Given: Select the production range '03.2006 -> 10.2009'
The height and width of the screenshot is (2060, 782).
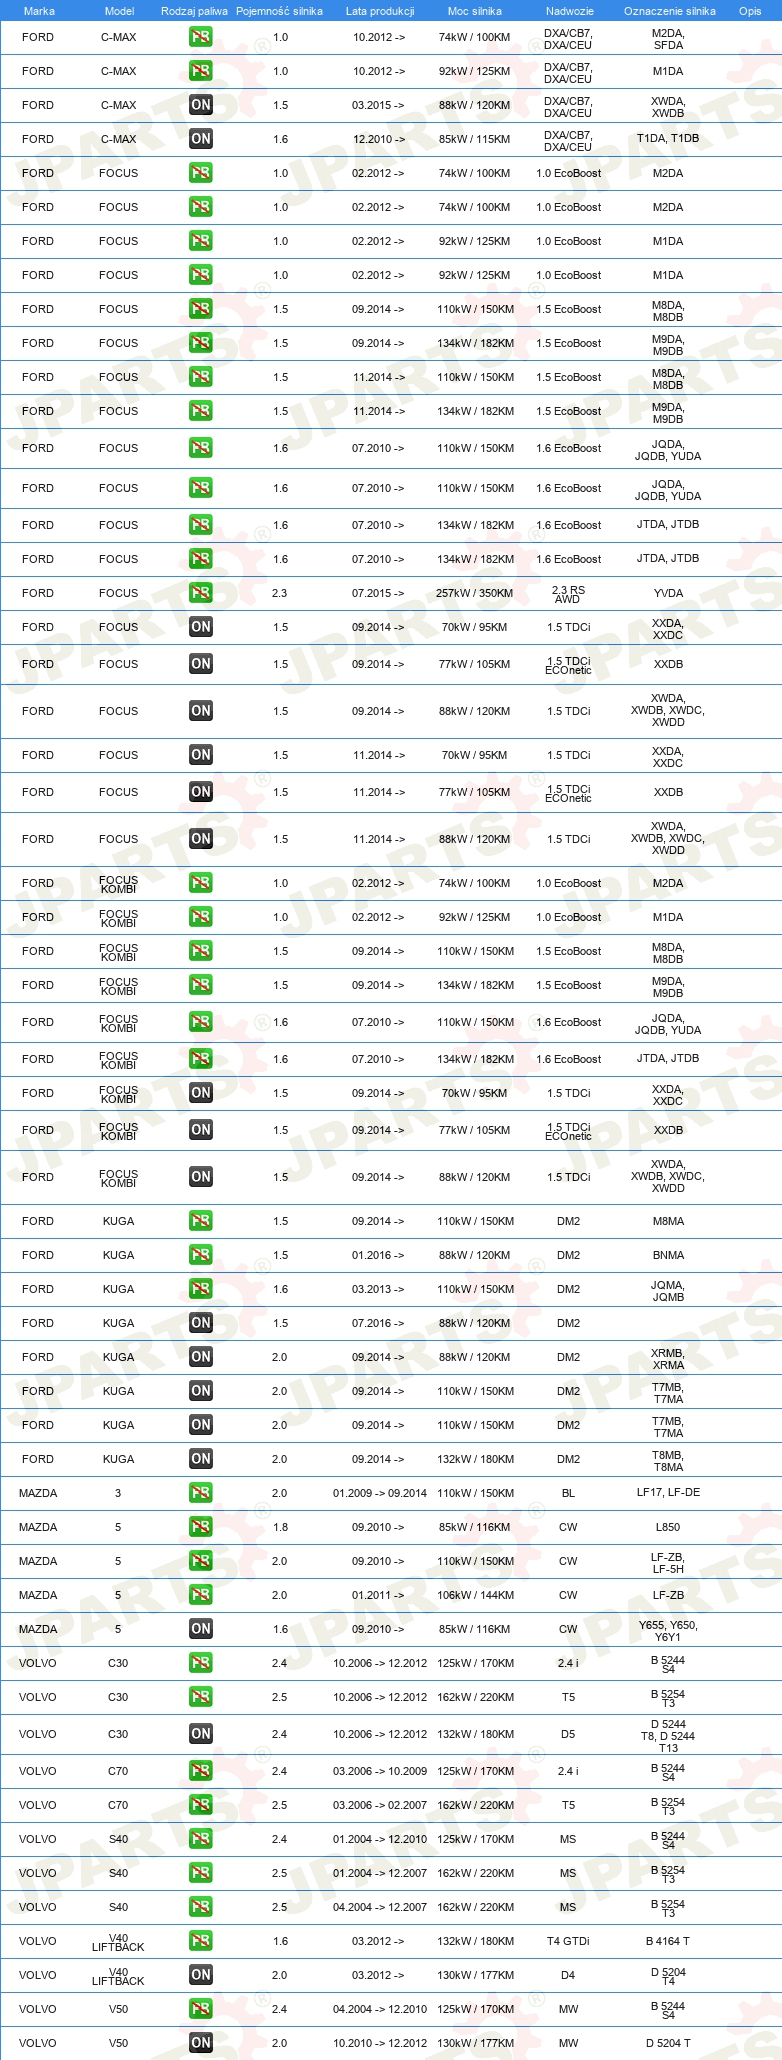Looking at the screenshot, I should tap(380, 1771).
